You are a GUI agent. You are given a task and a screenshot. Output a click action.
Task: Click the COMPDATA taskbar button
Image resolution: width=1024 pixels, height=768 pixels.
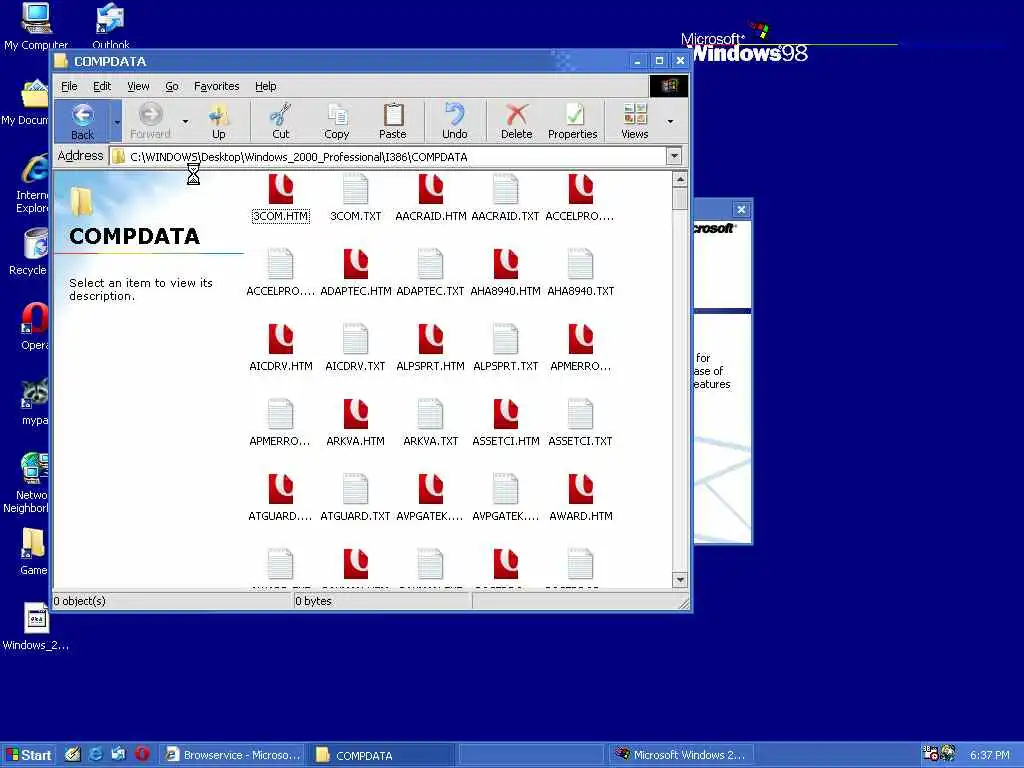382,755
